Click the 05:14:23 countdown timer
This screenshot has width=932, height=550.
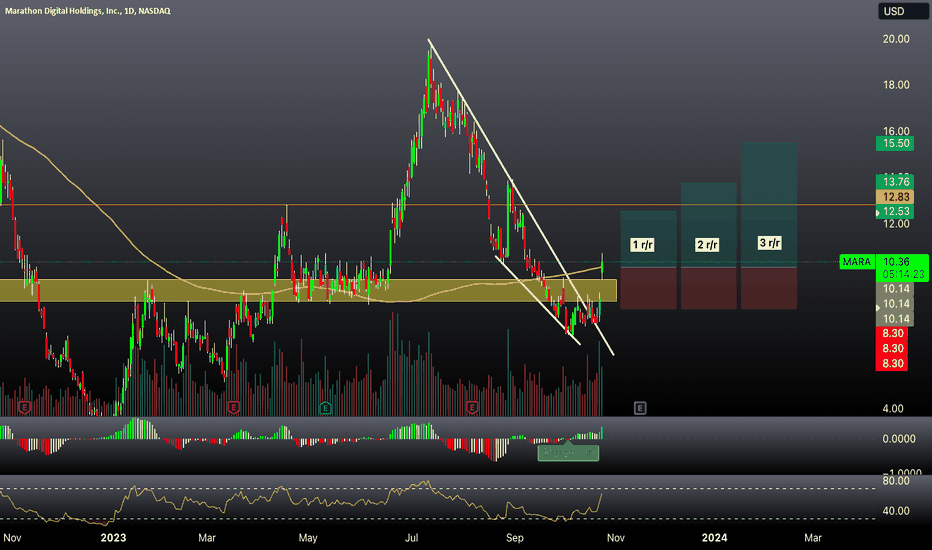pyautogui.click(x=903, y=275)
